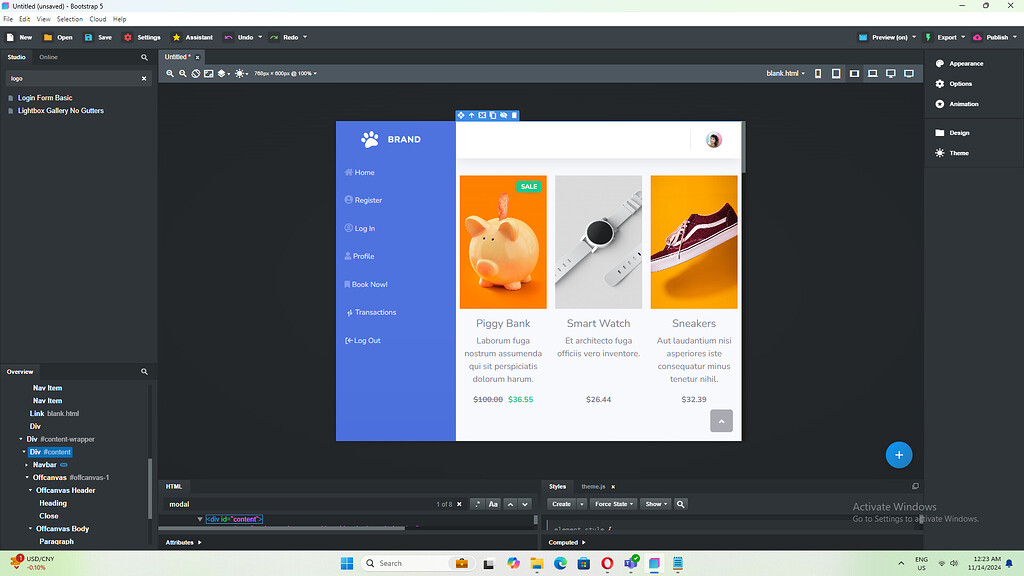The width and height of the screenshot is (1024, 576).
Task: Select the parent element with up arrow icon
Action: click(472, 115)
